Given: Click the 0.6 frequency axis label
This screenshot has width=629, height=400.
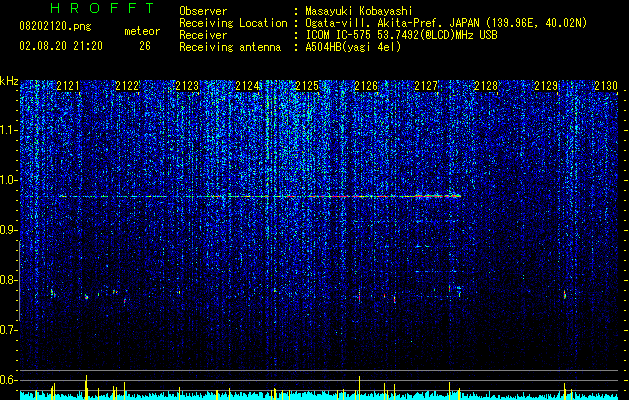Looking at the screenshot, I should (x=9, y=380).
